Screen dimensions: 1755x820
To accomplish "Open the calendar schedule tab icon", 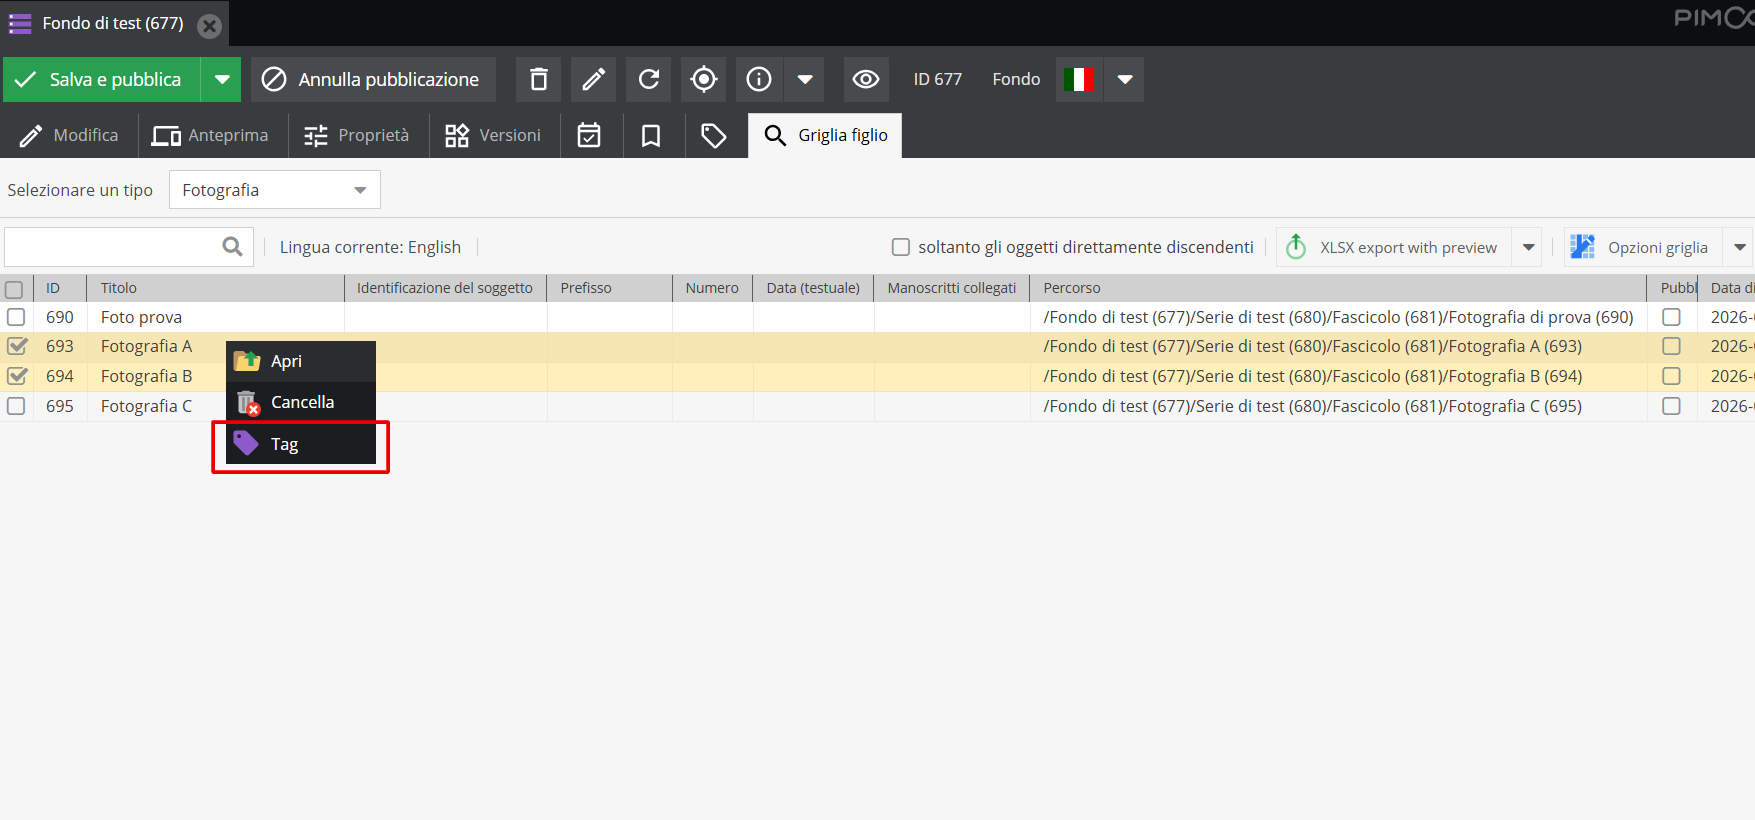I will click(x=589, y=135).
